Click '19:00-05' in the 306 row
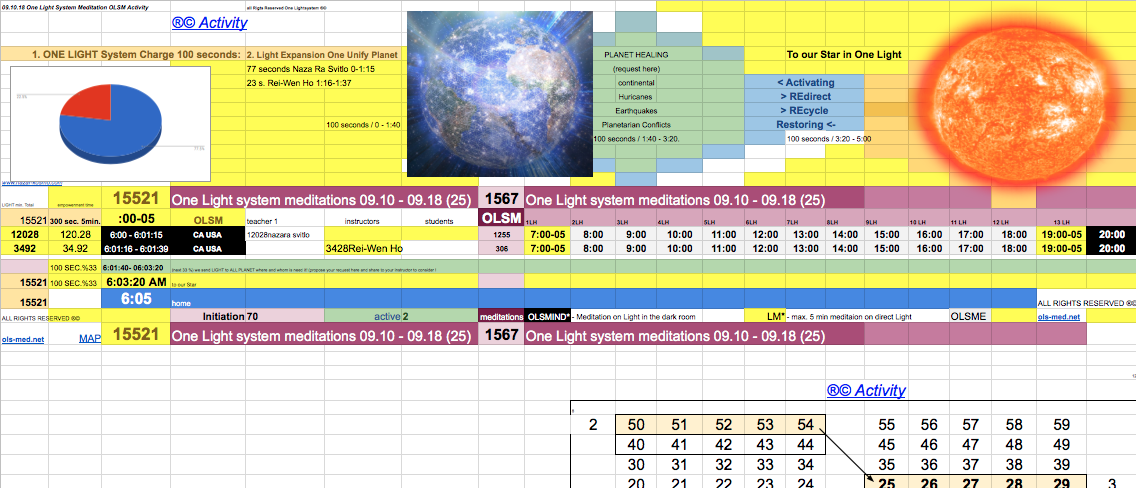1136x488 pixels. (1060, 248)
